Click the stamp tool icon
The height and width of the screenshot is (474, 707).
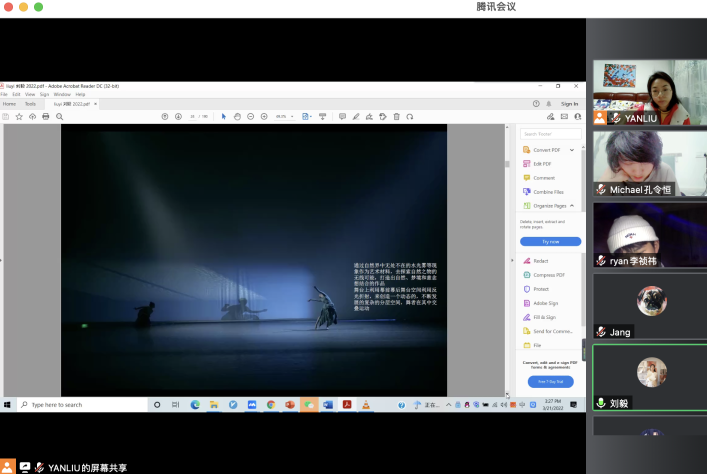383,116
